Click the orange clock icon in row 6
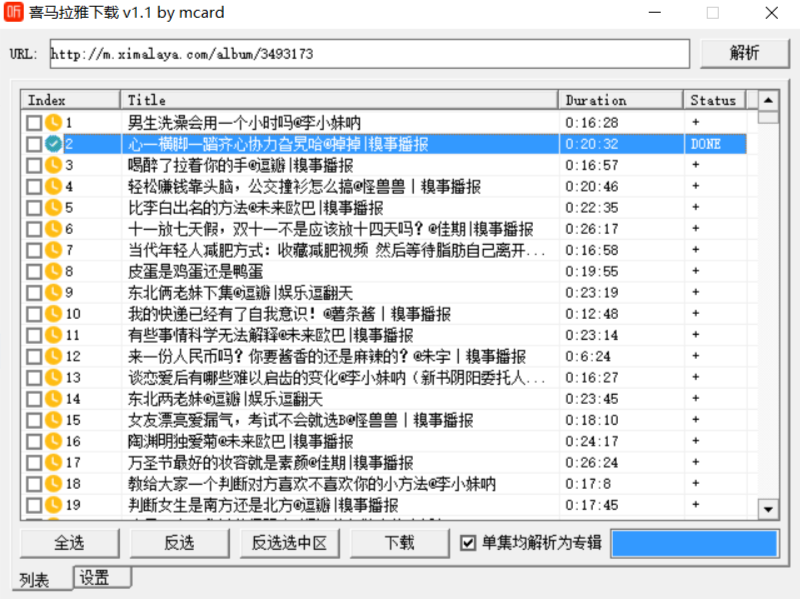Viewport: 800px width, 599px height. tap(53, 229)
